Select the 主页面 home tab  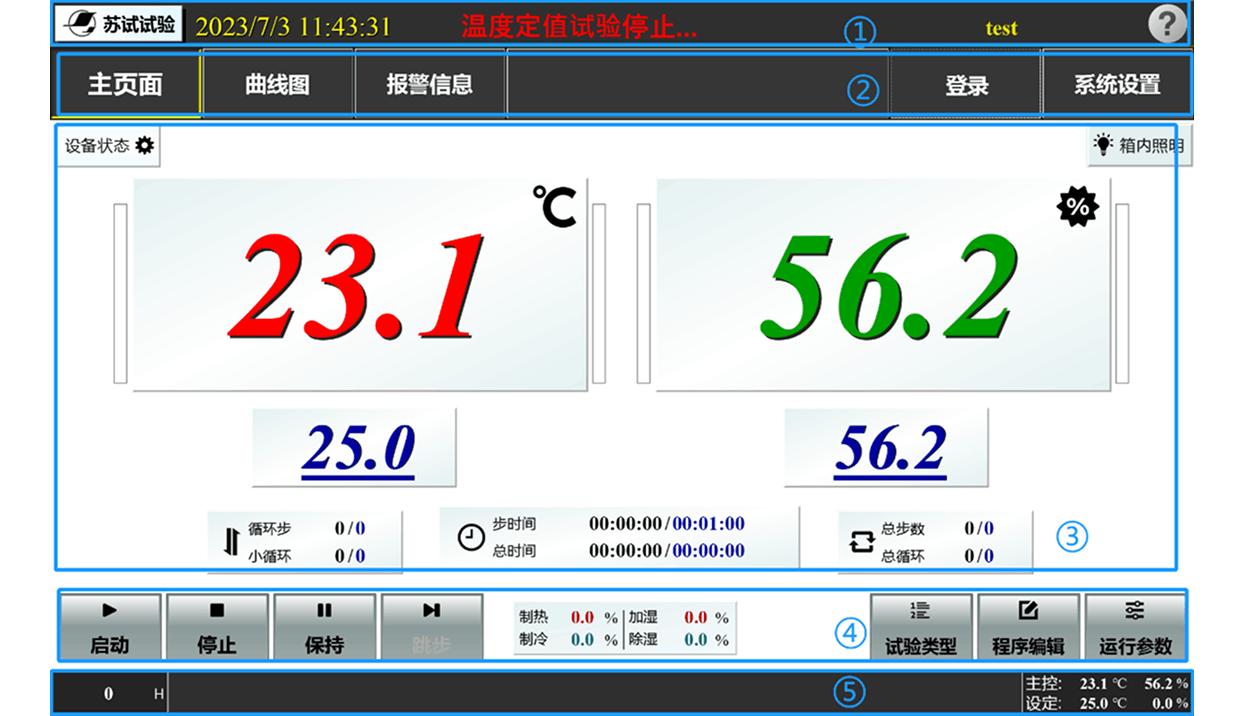pyautogui.click(x=126, y=85)
